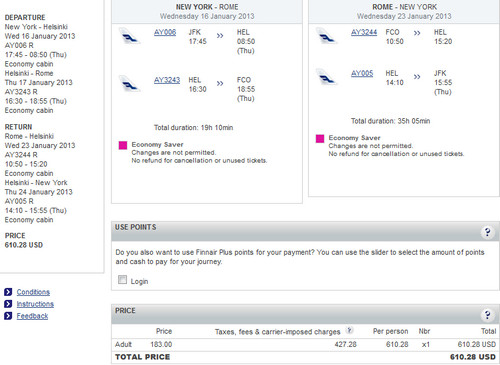Viewport: 500px width, 365px height.
Task: Open the Conditions link
Action: point(33,292)
